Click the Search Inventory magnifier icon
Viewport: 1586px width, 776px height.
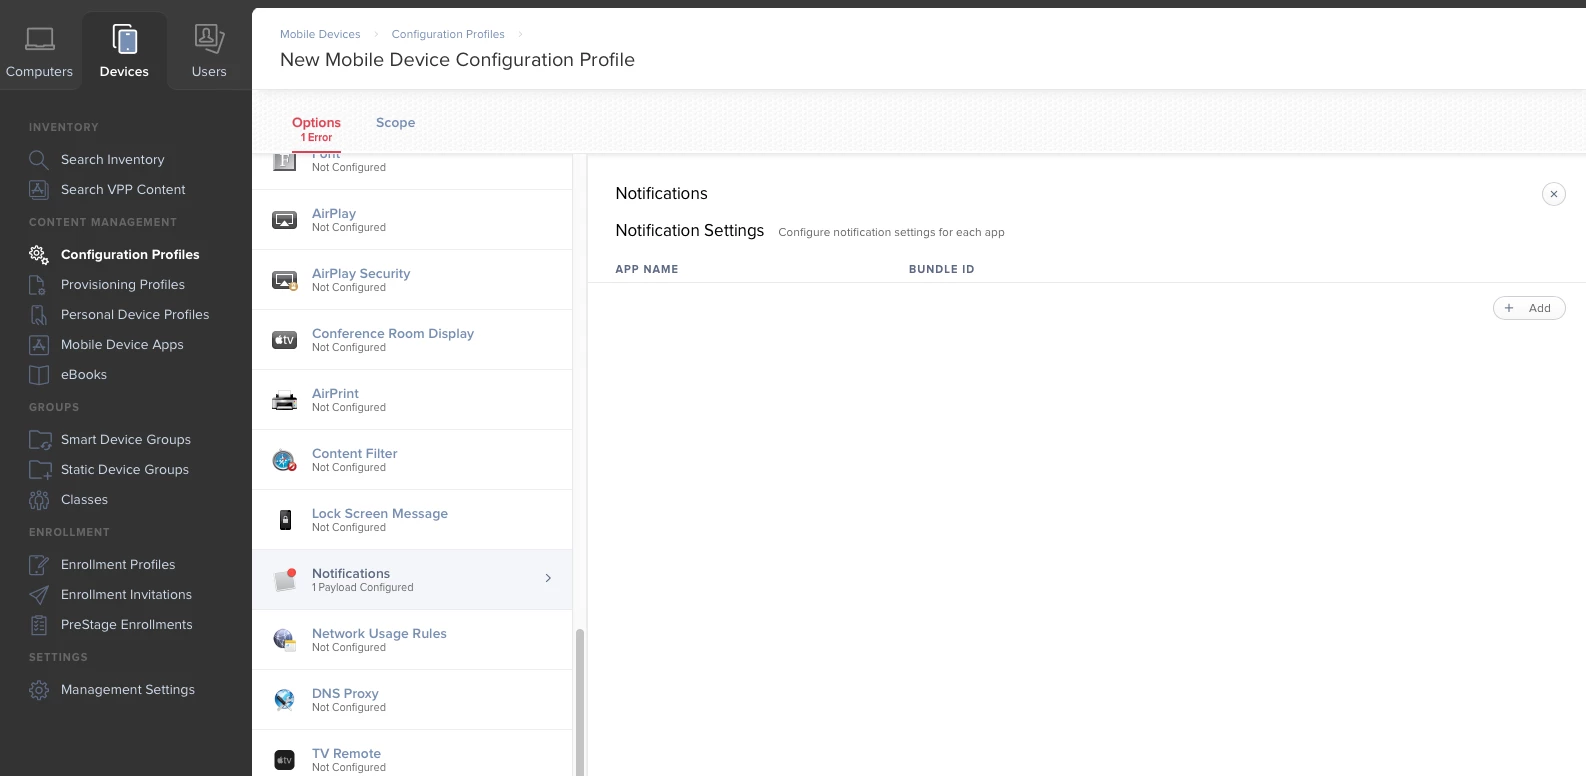click(39, 160)
